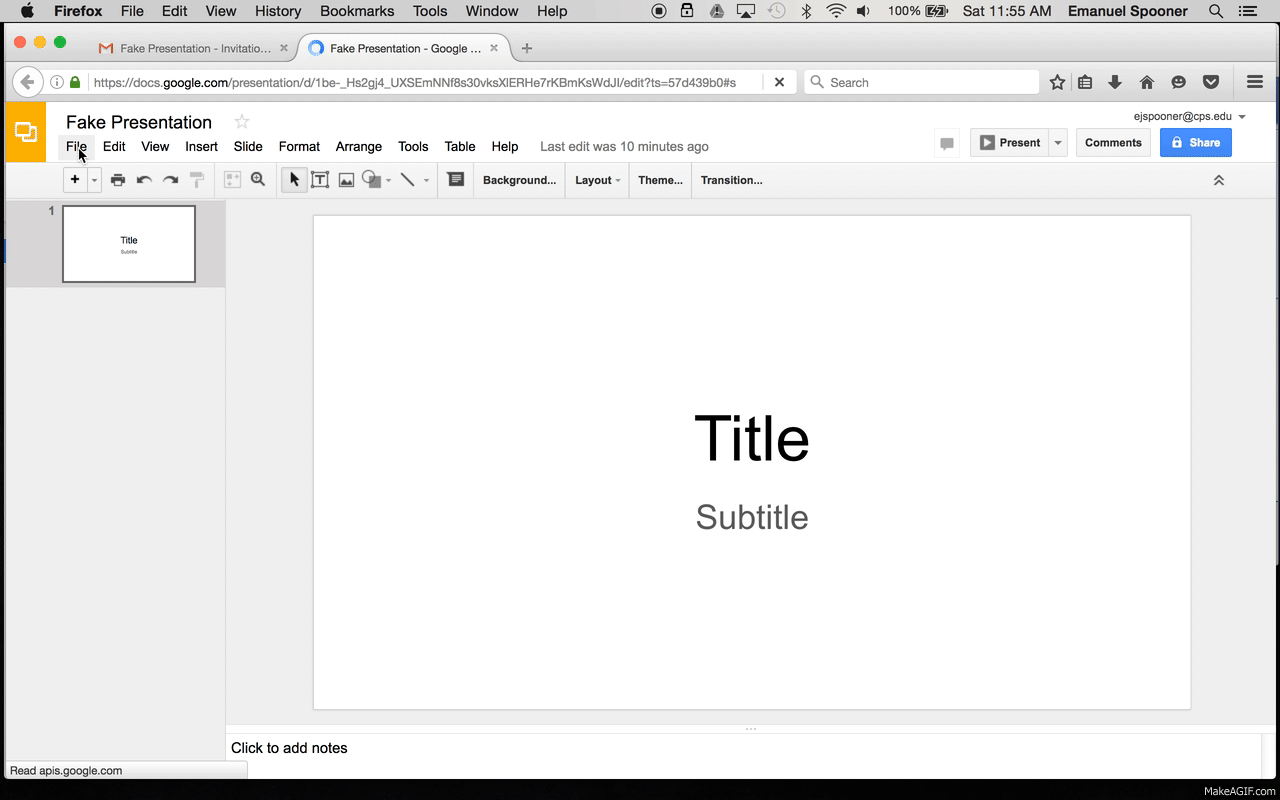The image size is (1280, 800).
Task: Open new slide layout dropdown arrow
Action: 95,180
